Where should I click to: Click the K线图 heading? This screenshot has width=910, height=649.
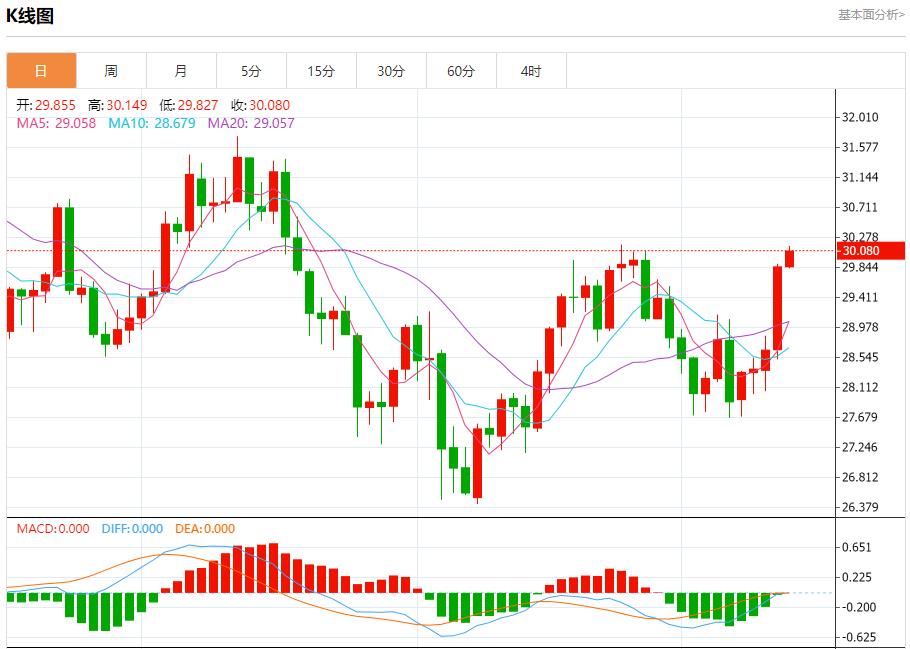pyautogui.click(x=30, y=16)
